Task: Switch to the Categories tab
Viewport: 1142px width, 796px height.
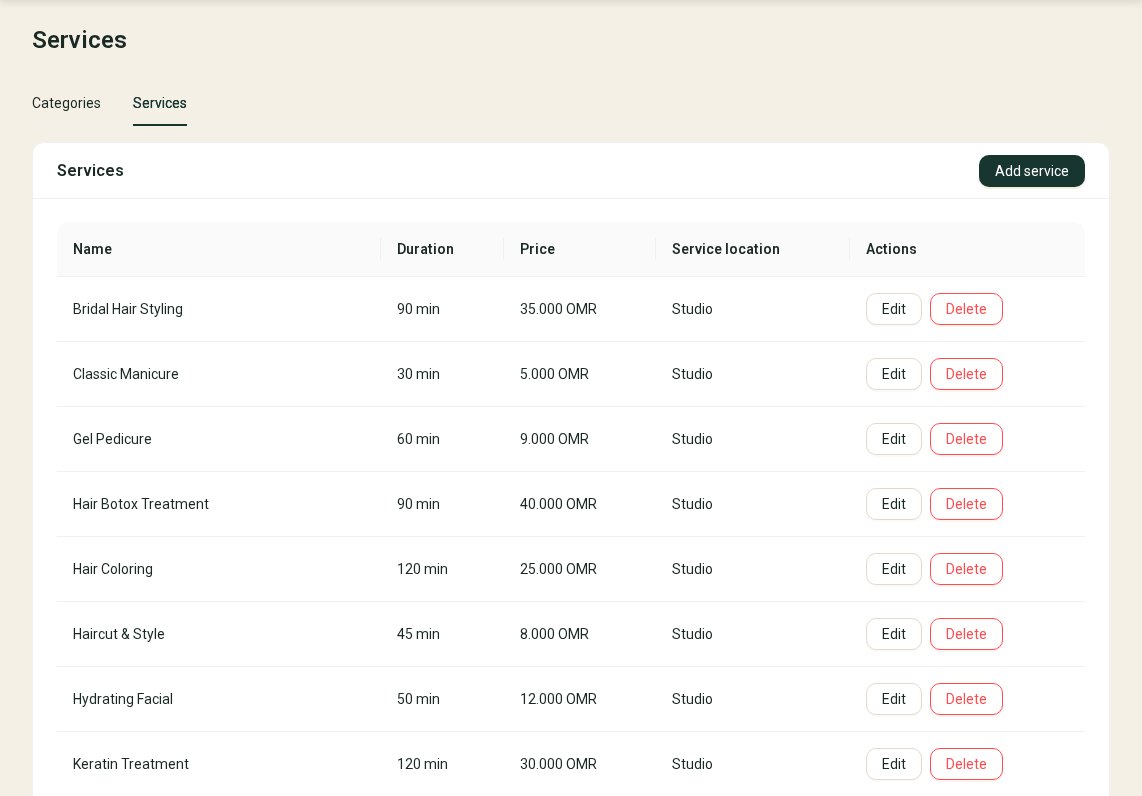Action: (x=66, y=103)
